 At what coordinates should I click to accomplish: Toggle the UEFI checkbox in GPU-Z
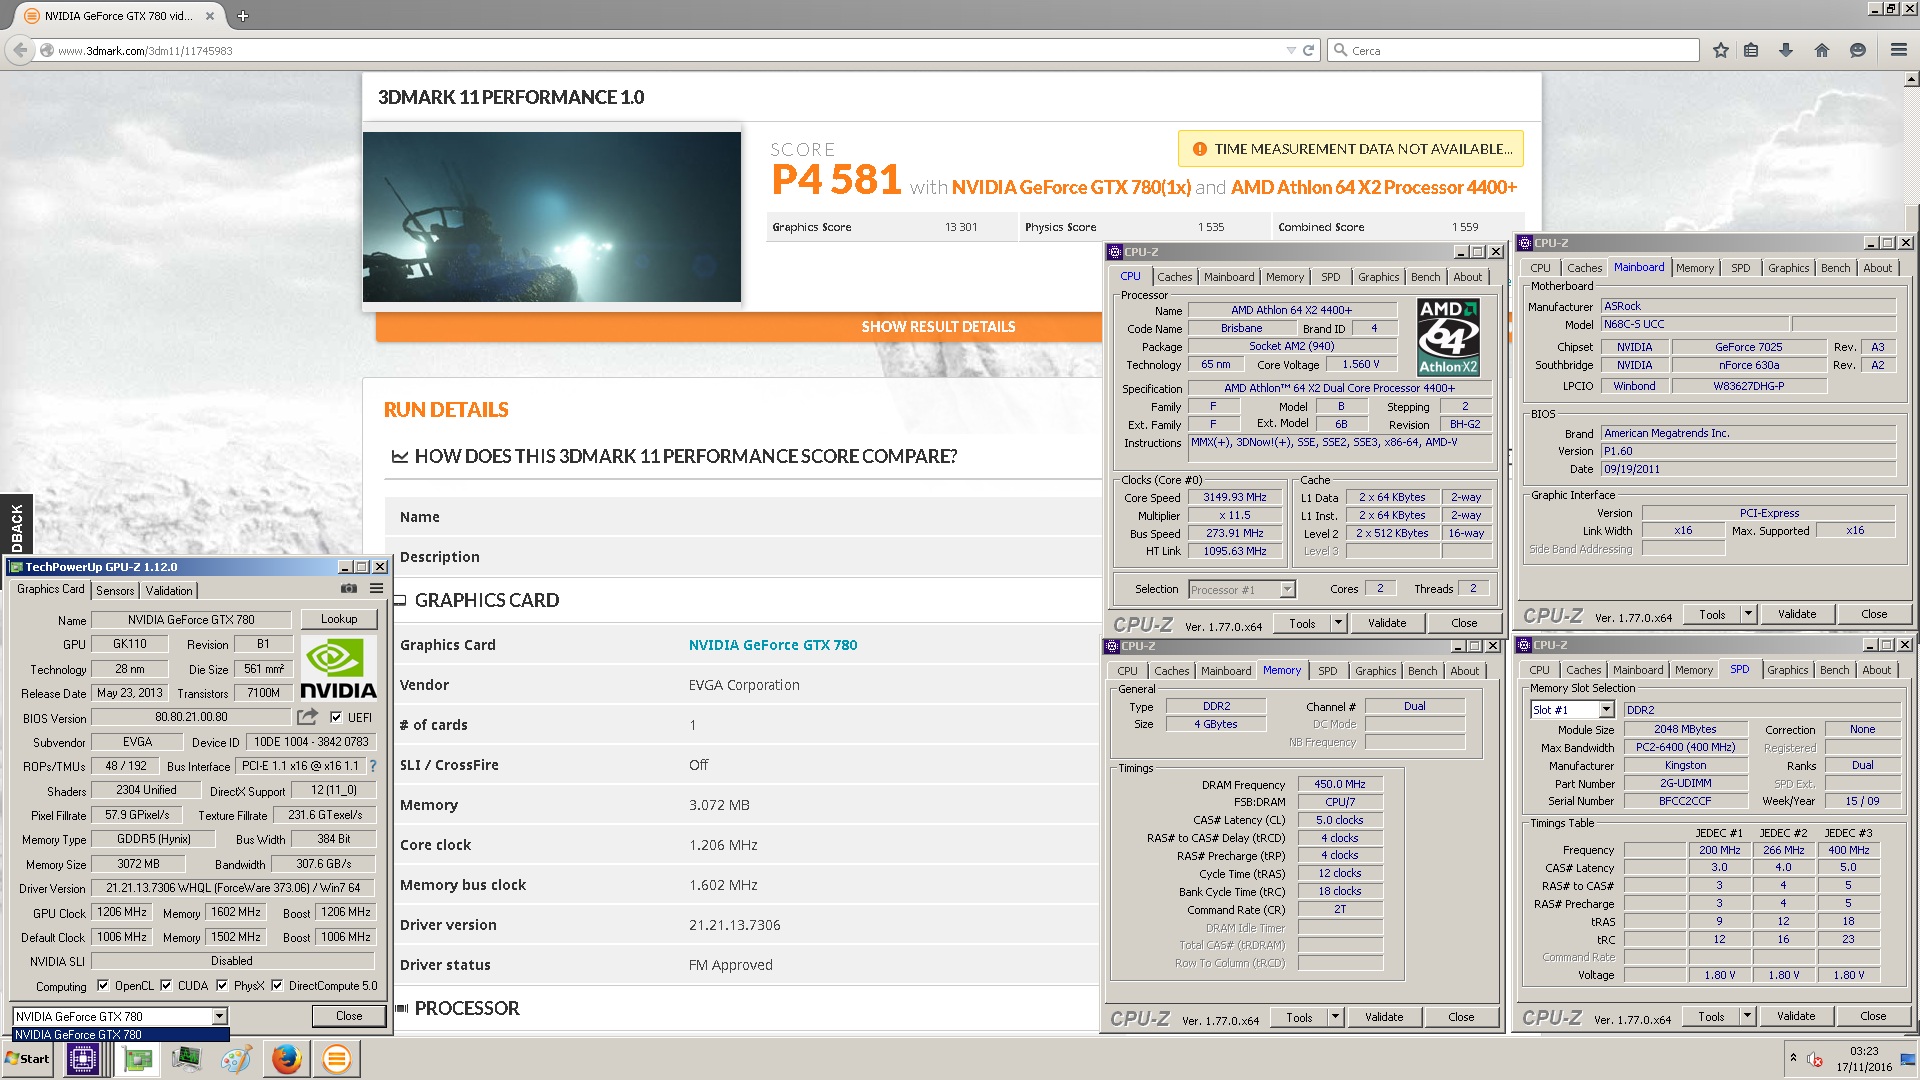336,717
